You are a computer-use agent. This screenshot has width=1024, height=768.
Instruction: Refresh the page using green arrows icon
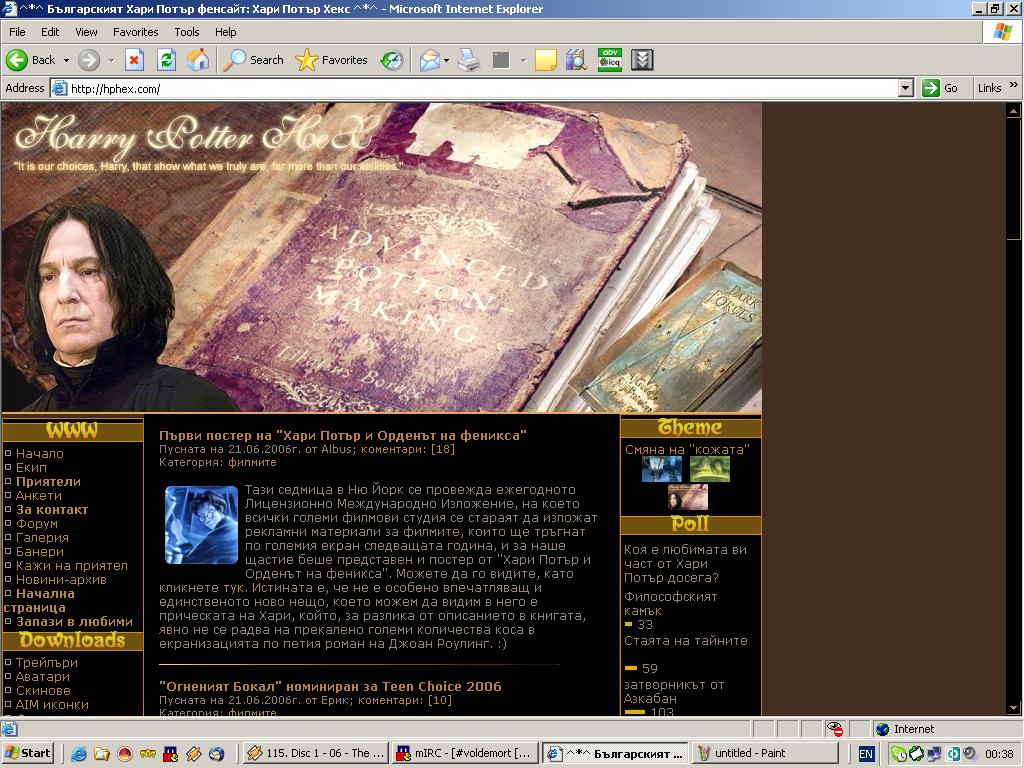pos(167,60)
